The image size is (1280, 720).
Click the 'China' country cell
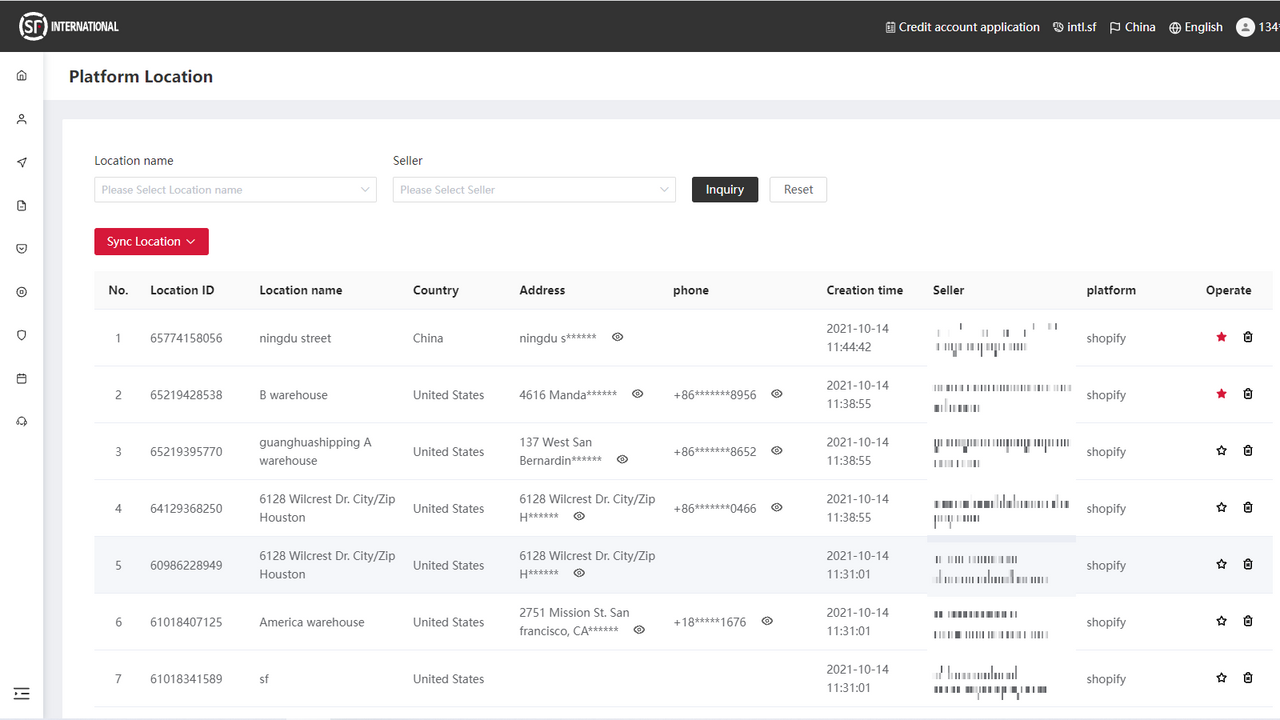428,338
